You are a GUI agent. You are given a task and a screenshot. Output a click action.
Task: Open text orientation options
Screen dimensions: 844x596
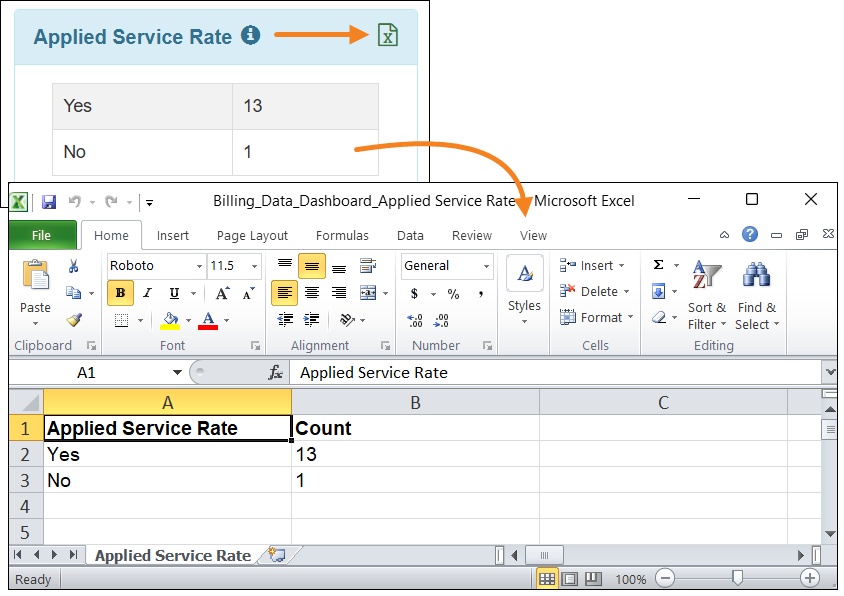(348, 320)
